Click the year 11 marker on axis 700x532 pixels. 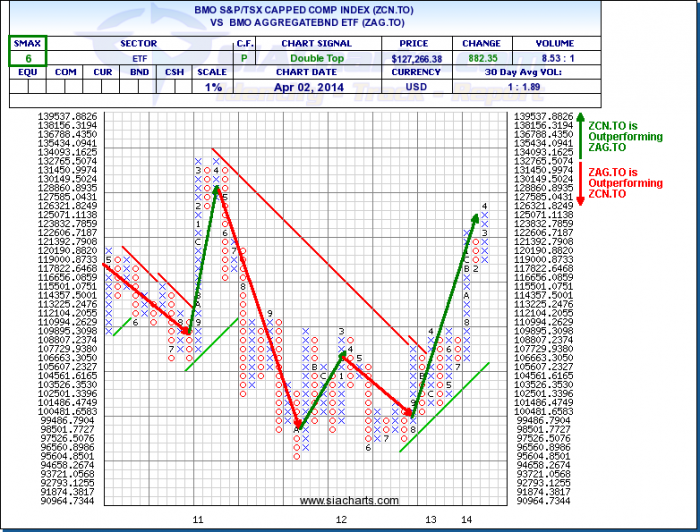pyautogui.click(x=198, y=520)
